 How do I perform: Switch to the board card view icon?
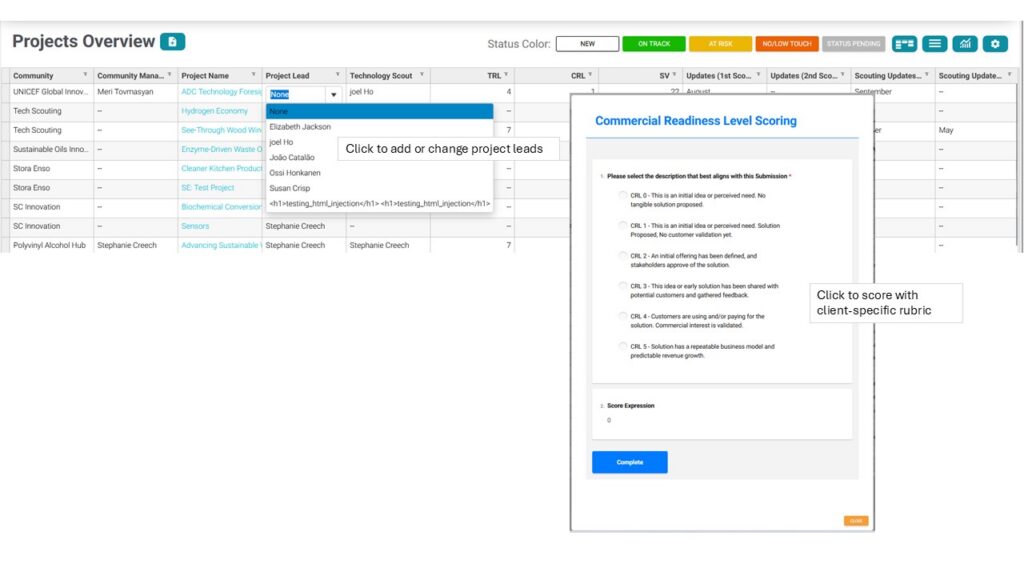[904, 44]
